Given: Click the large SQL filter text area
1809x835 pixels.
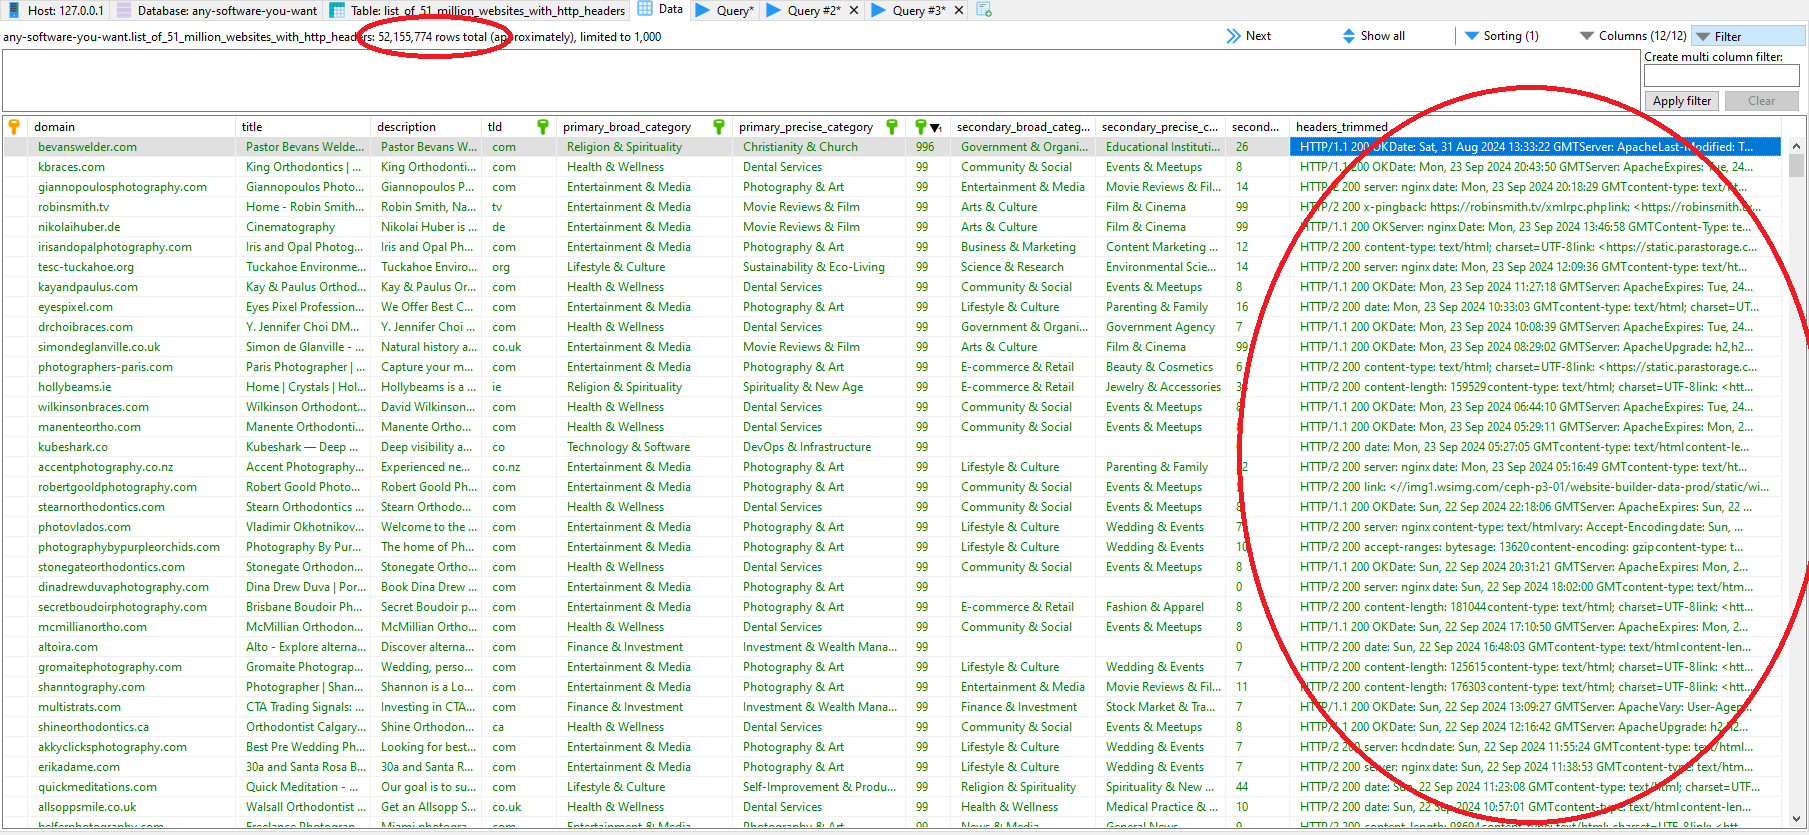Looking at the screenshot, I should (821, 80).
